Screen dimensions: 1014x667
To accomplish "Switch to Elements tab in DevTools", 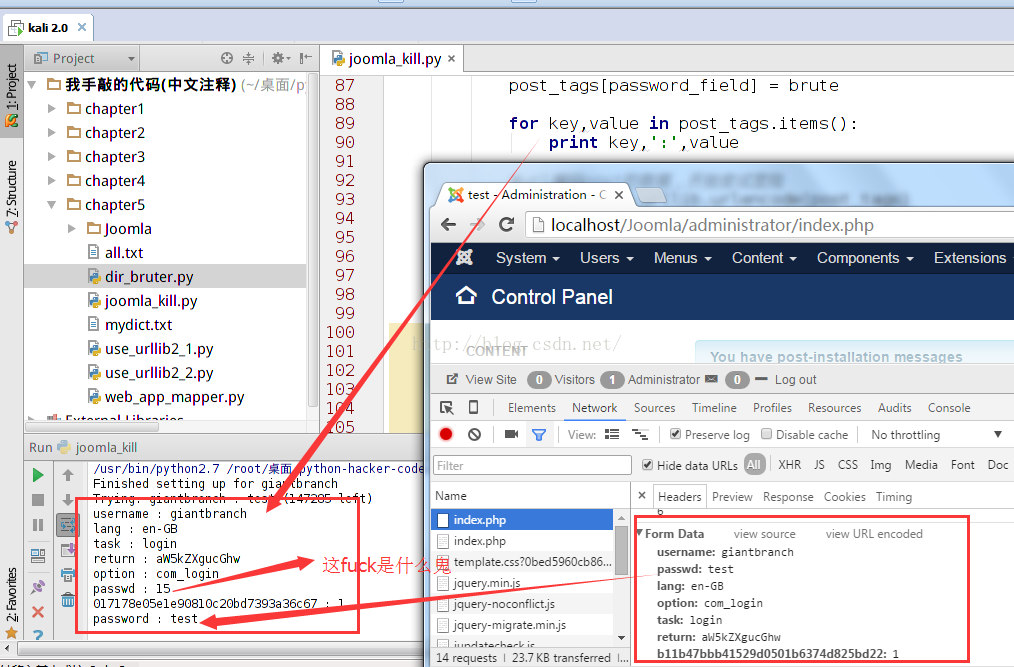I will coord(532,408).
